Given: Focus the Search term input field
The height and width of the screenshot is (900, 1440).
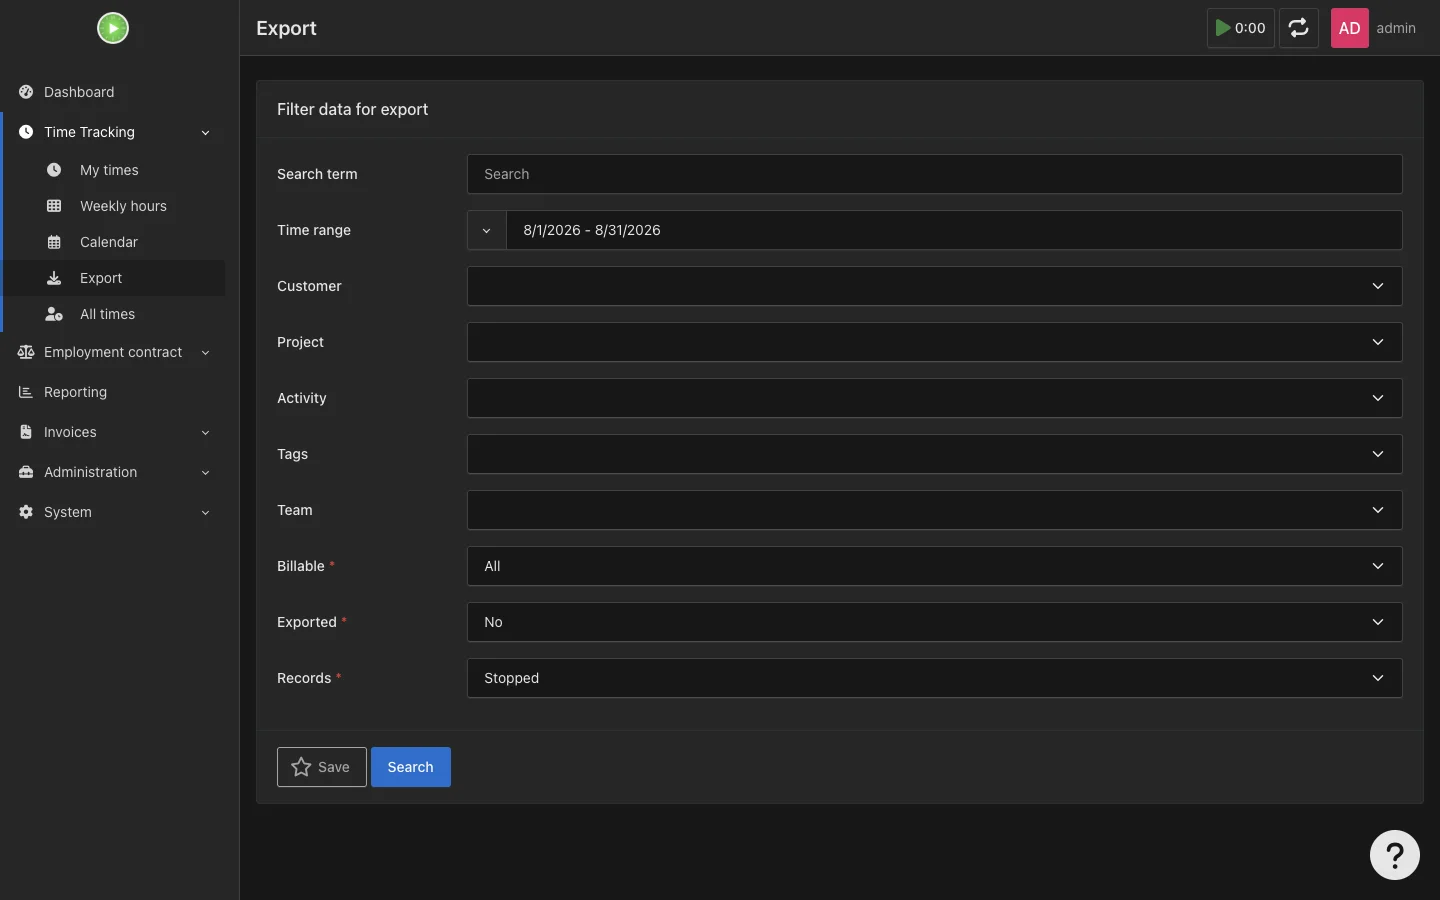Looking at the screenshot, I should [x=934, y=174].
